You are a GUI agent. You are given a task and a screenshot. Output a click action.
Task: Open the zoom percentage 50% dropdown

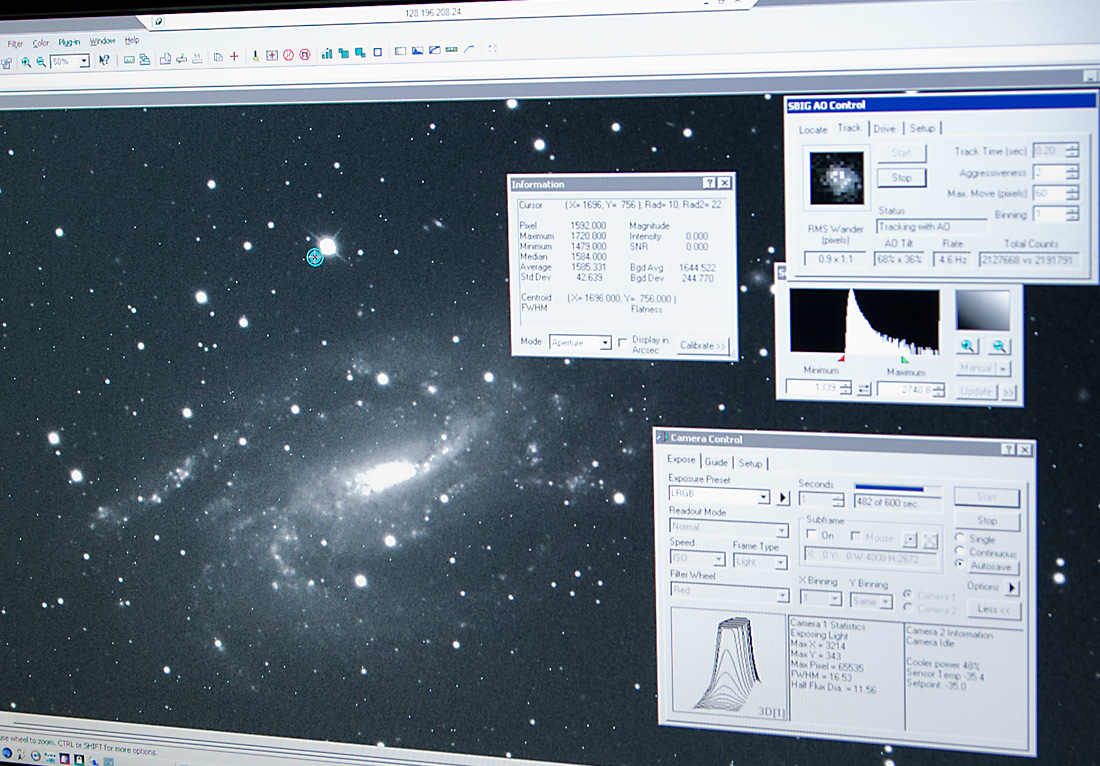pyautogui.click(x=84, y=61)
